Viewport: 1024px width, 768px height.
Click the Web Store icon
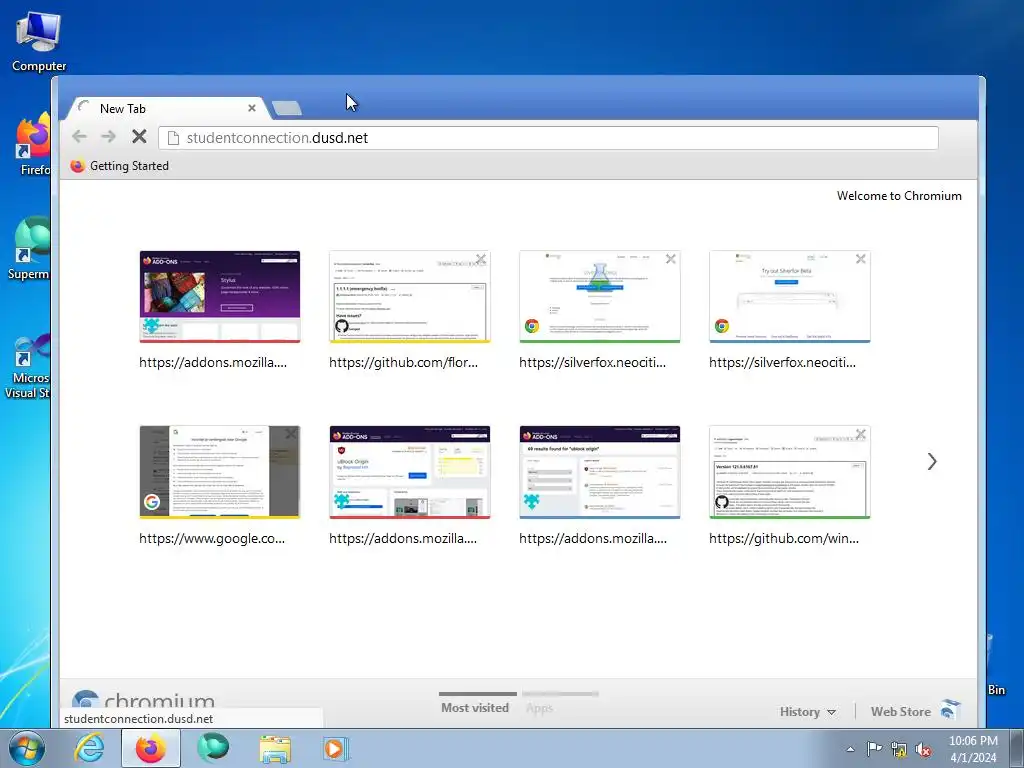coord(950,710)
